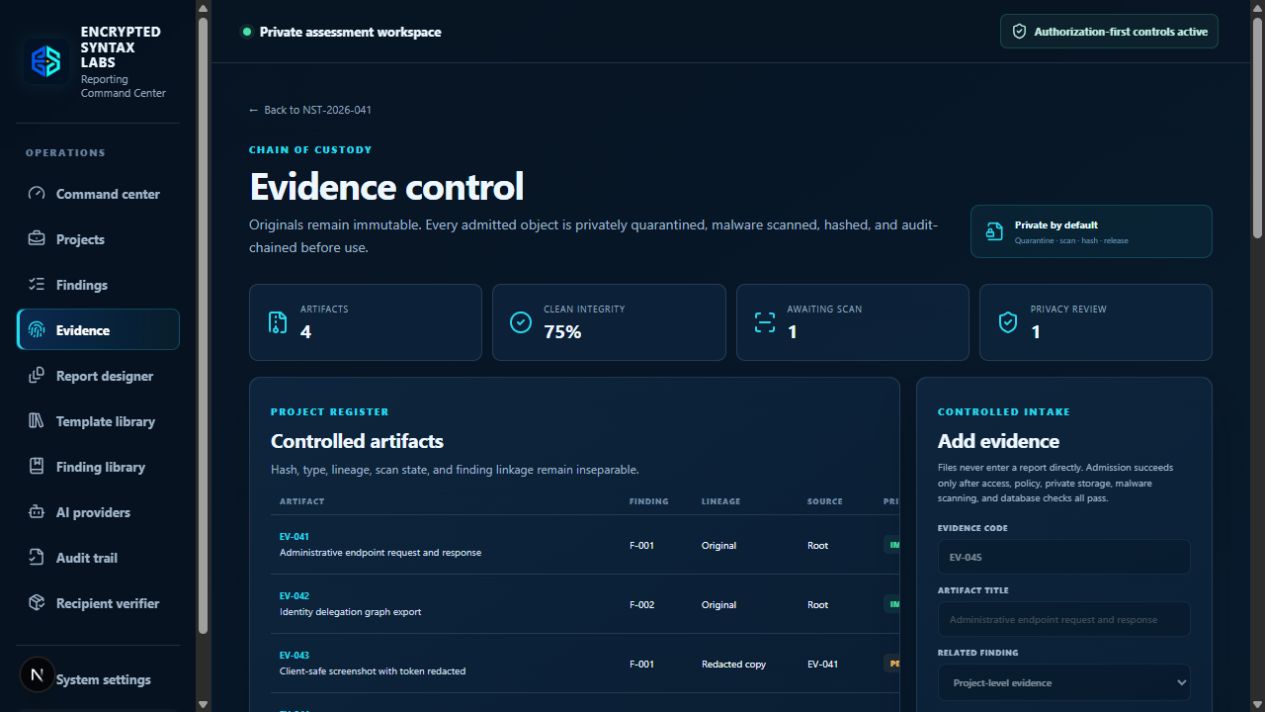Click the Private by default card
The width and height of the screenshot is (1265, 712).
(1091, 232)
